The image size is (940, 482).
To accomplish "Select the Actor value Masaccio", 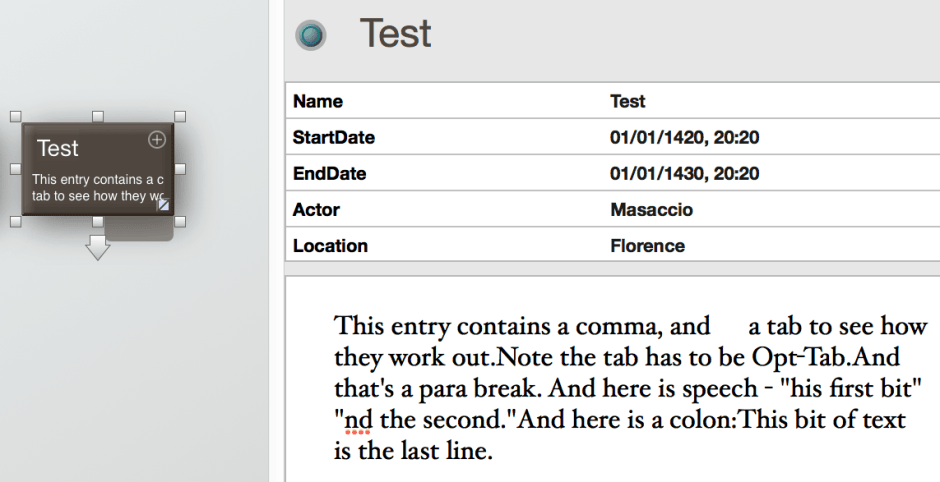I will 651,209.
